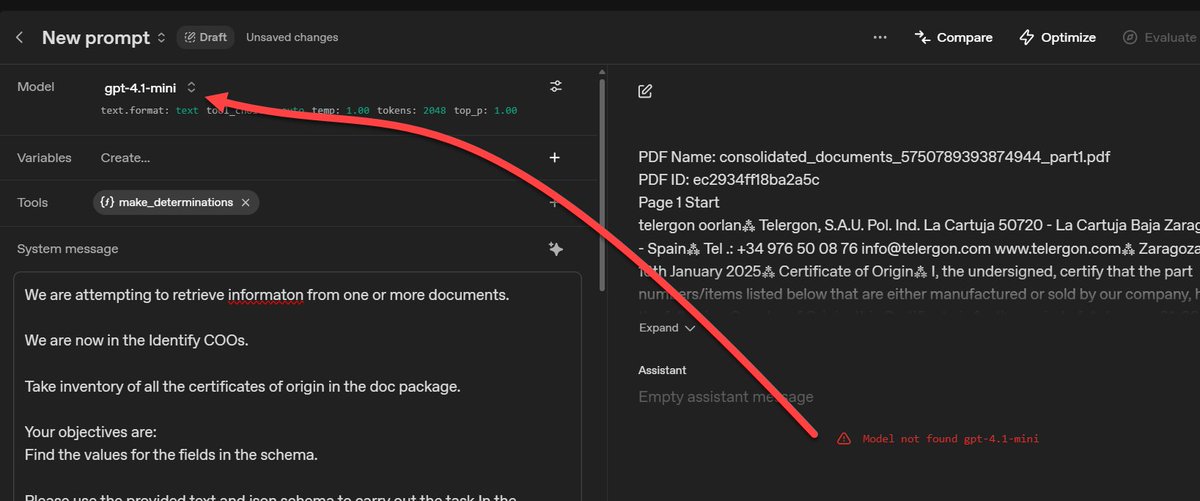This screenshot has width=1200, height=501.
Task: Click the Tools label
Action: 33,202
